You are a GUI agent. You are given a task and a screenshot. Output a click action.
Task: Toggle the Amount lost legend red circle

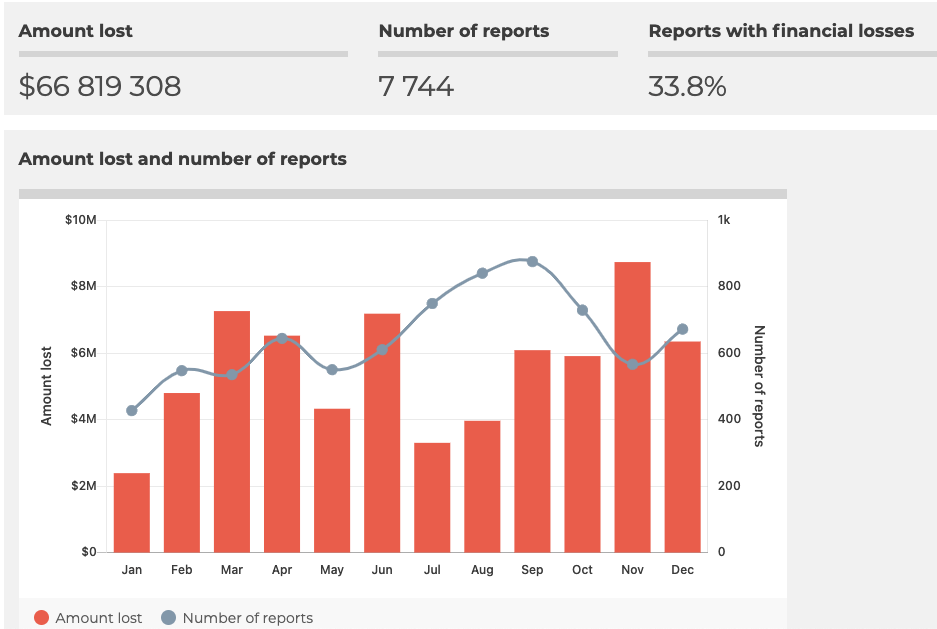(41, 618)
